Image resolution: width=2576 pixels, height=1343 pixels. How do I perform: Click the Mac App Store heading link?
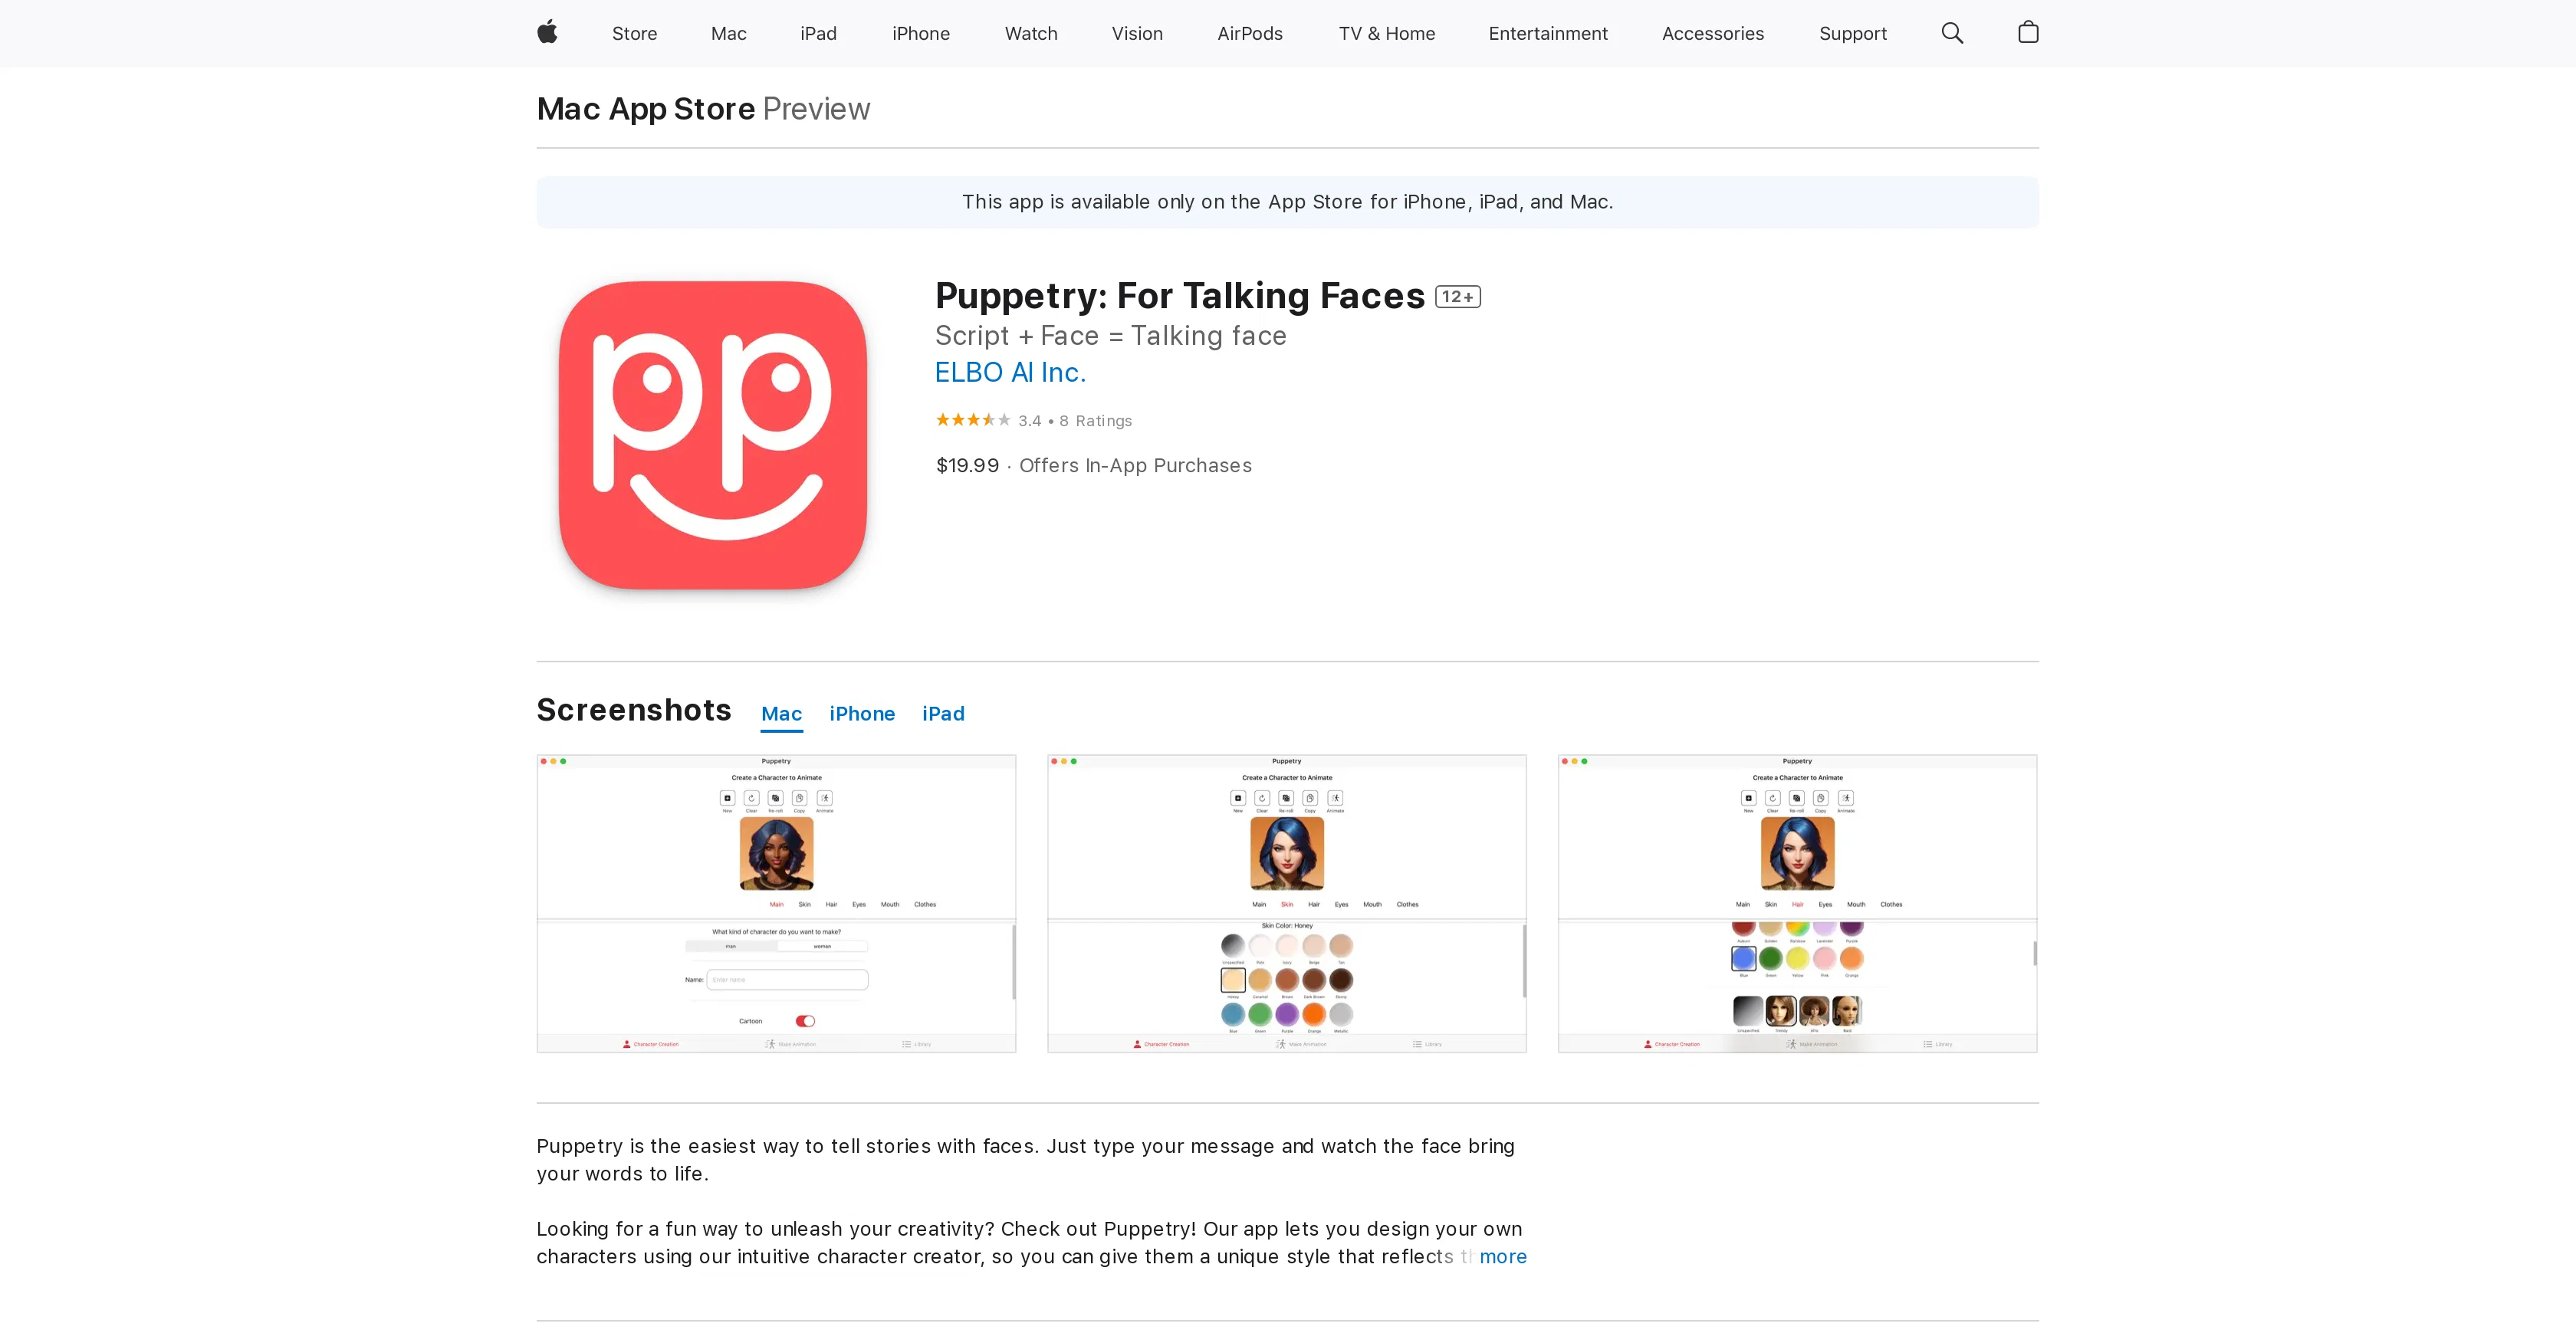pos(646,108)
